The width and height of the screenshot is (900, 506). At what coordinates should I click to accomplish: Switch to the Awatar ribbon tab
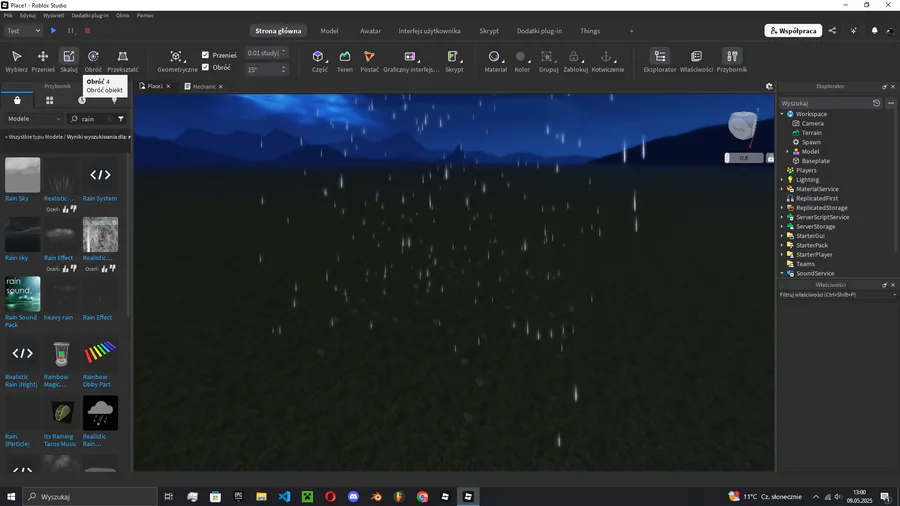point(370,31)
